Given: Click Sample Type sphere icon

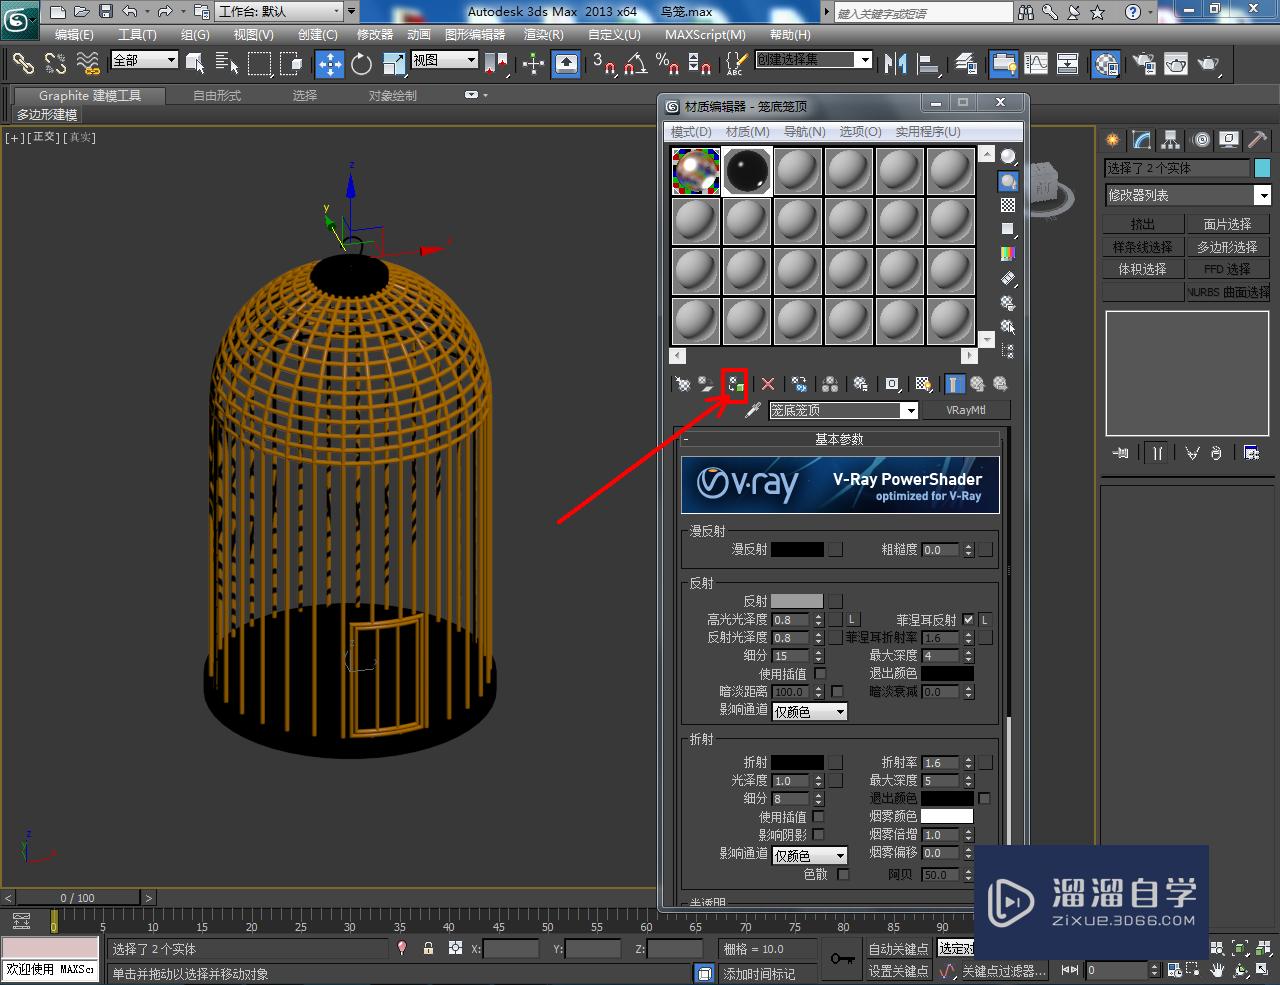Looking at the screenshot, I should point(1008,157).
